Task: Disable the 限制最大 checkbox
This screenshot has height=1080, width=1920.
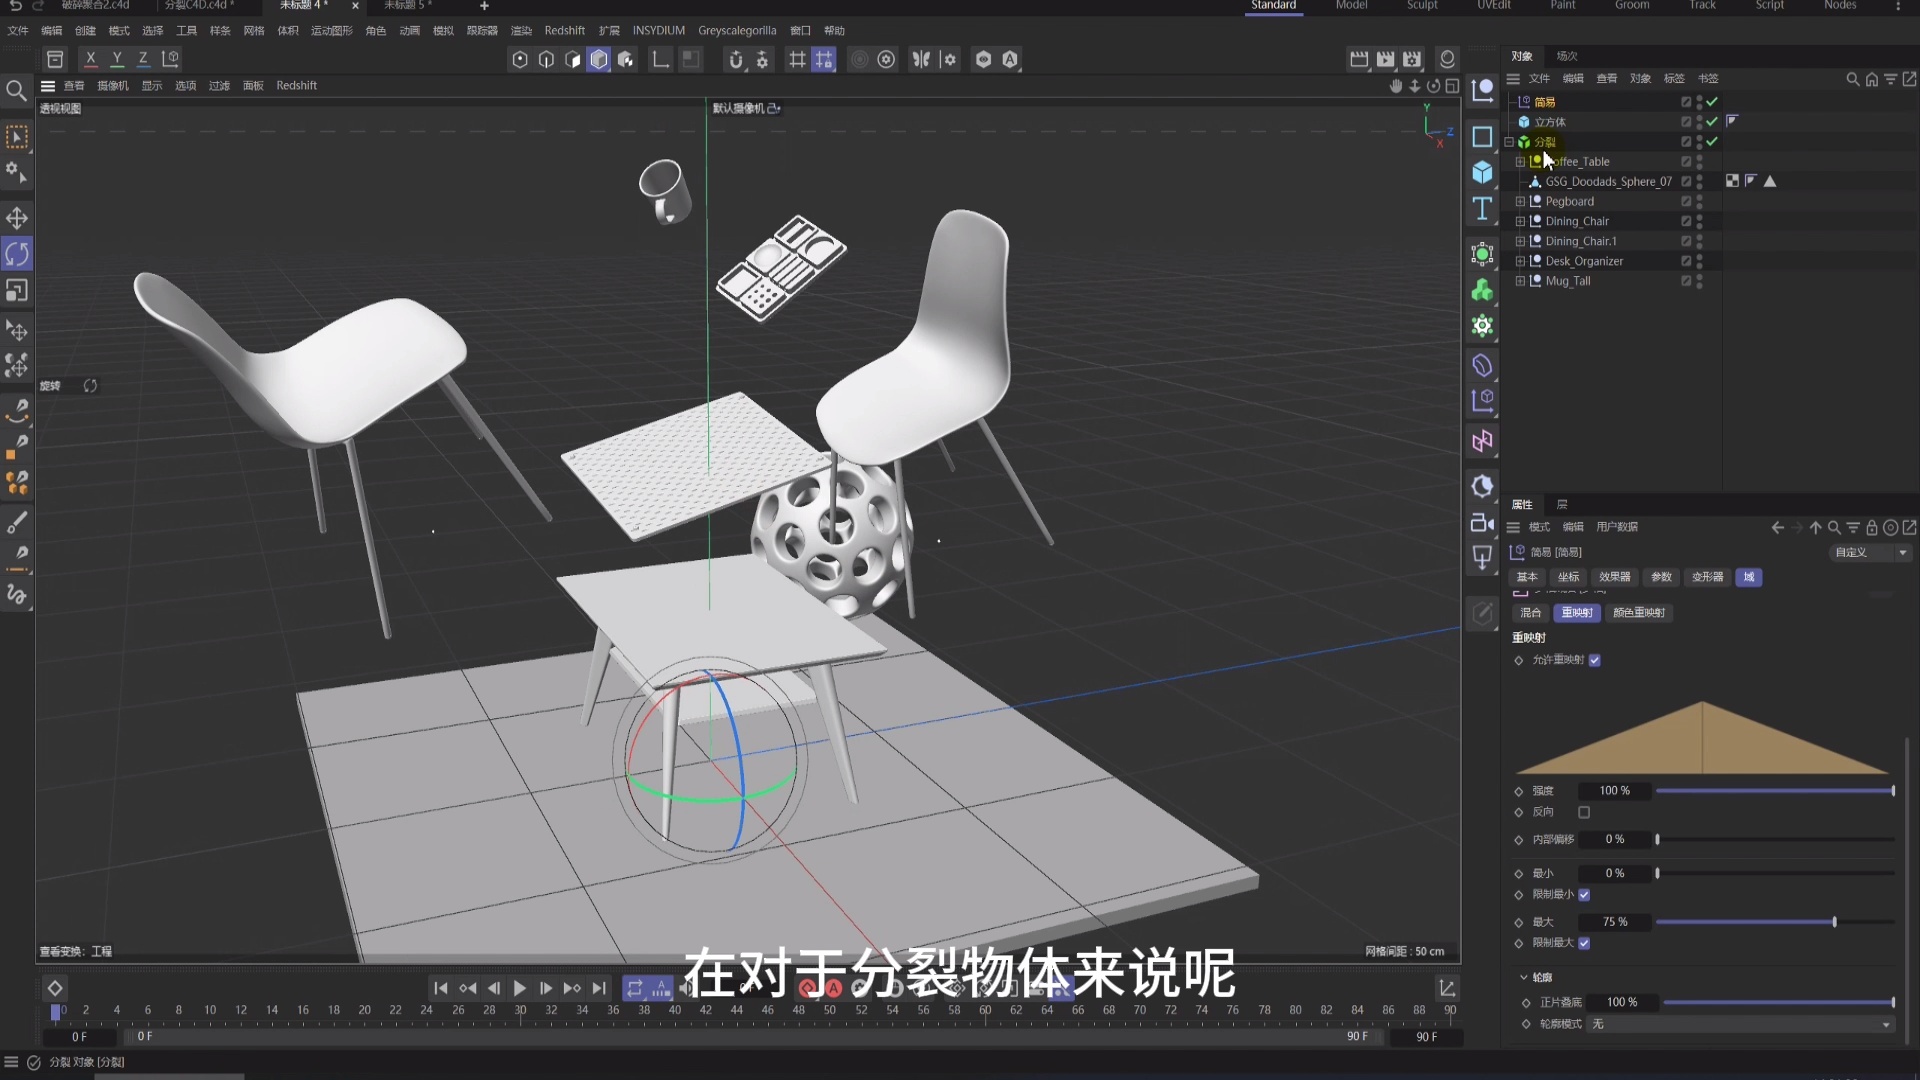Action: pyautogui.click(x=1585, y=942)
